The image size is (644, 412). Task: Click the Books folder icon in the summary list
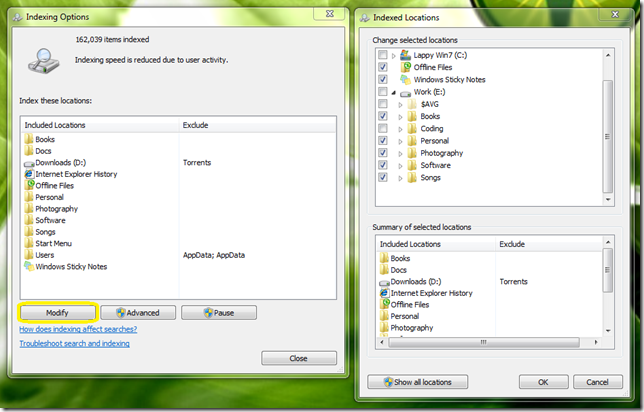click(384, 258)
